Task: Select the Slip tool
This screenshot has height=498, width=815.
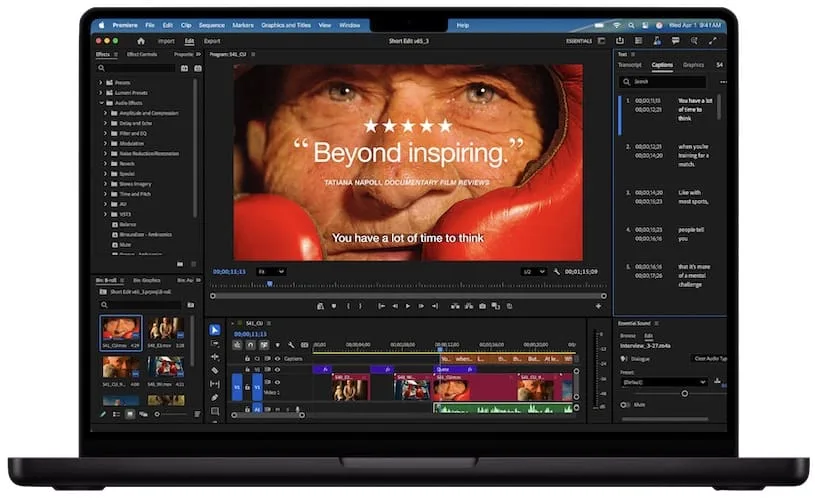Action: pyautogui.click(x=215, y=384)
